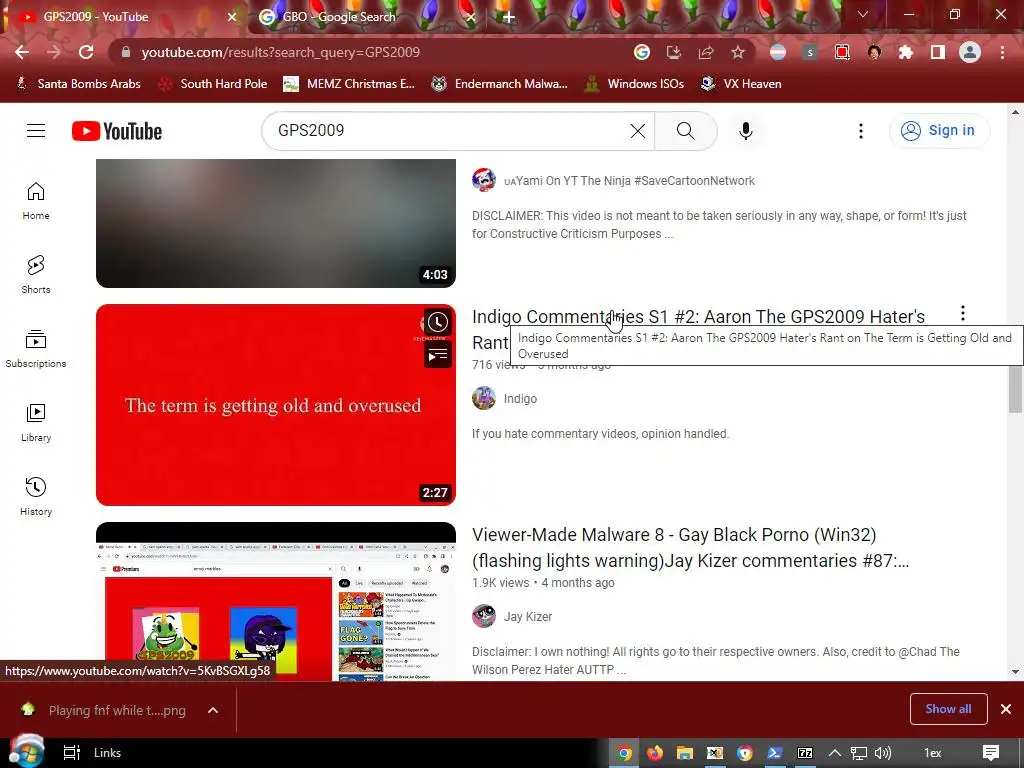The height and width of the screenshot is (768, 1024).
Task: Open a new browser tab
Action: point(509,18)
